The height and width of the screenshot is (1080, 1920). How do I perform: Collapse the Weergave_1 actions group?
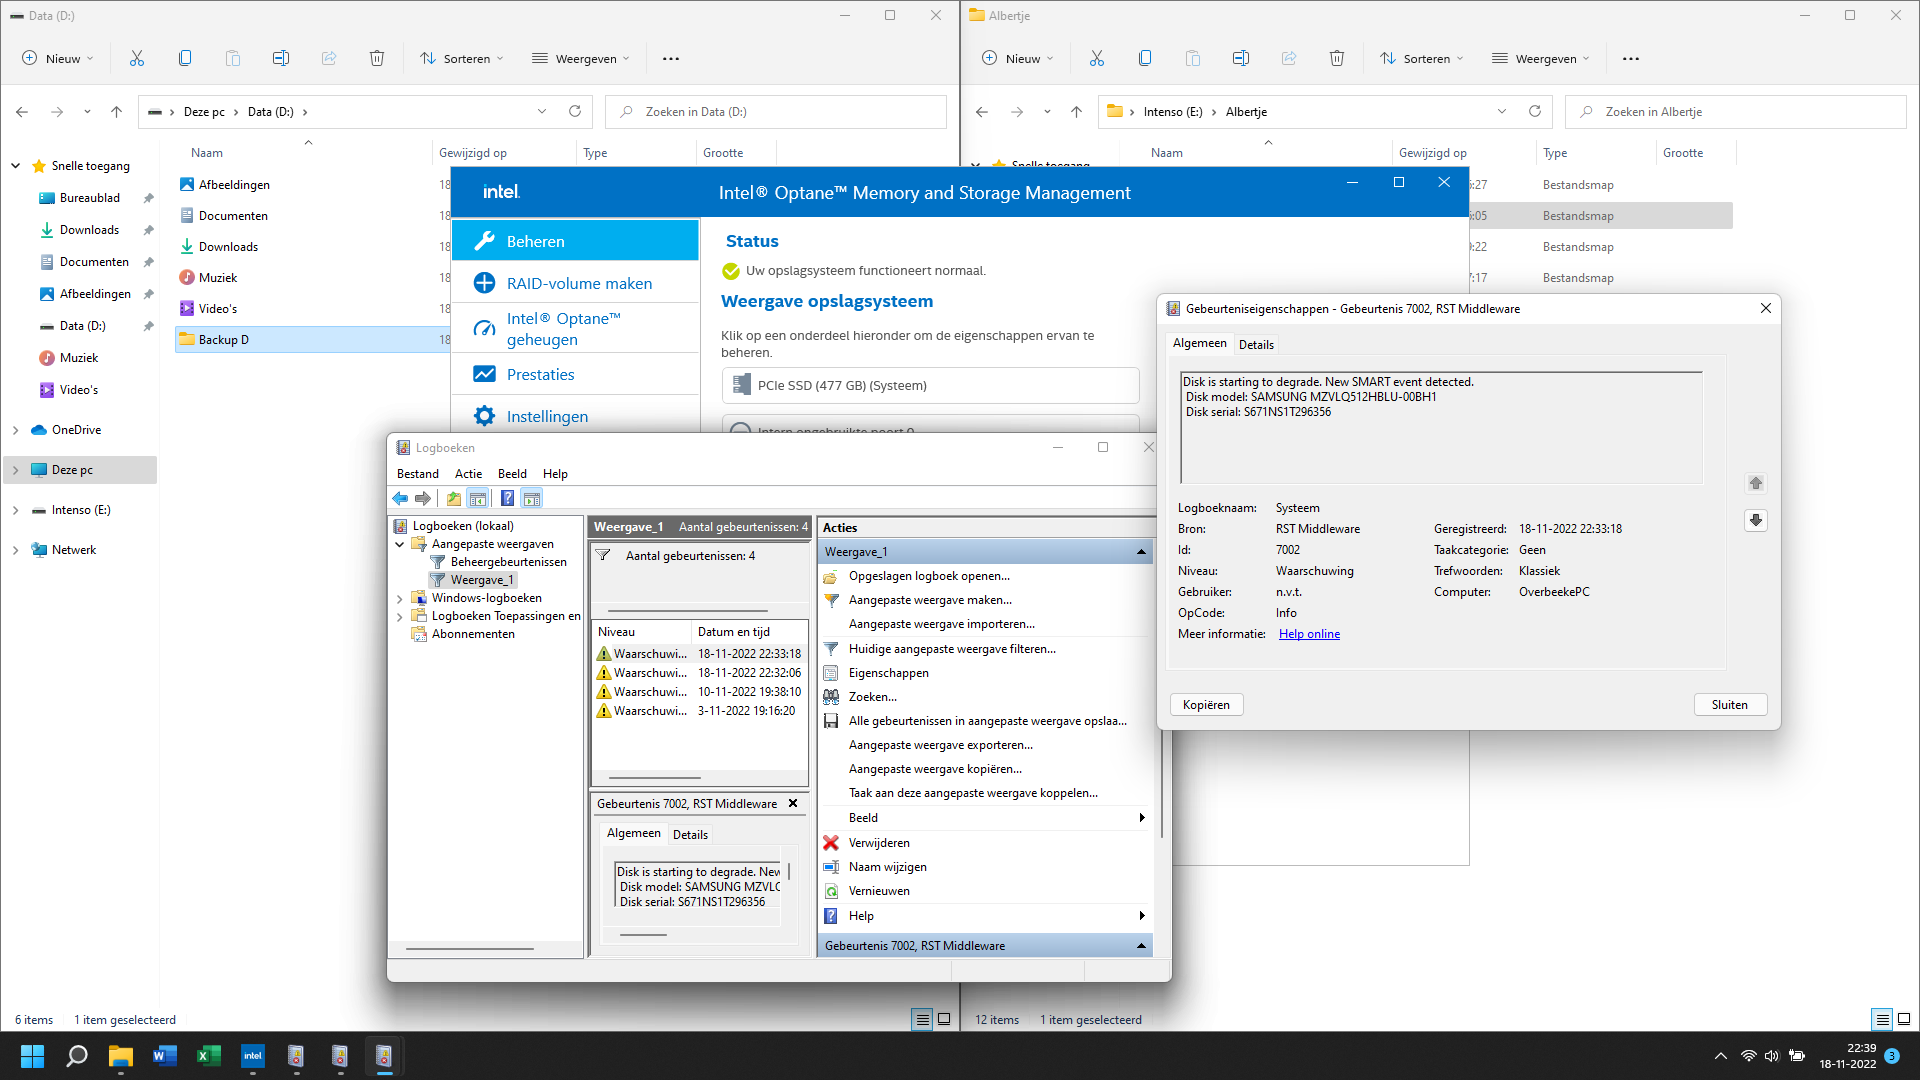point(1140,551)
